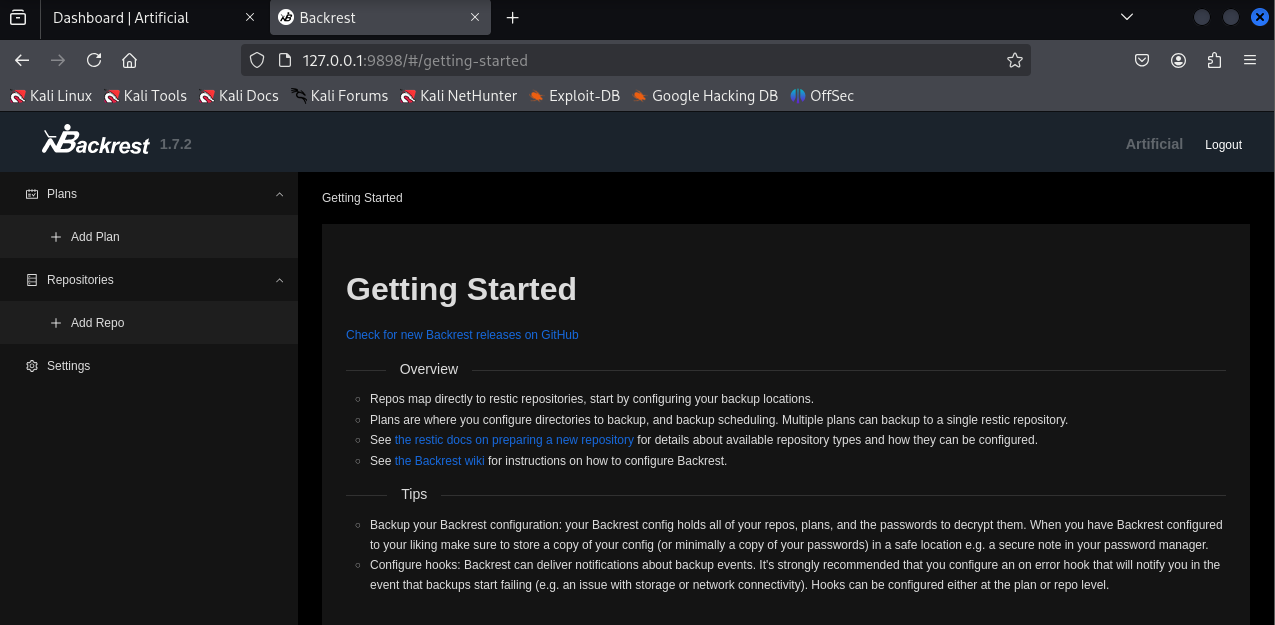Go to browser home page icon
Screen dimensions: 1275x625
tap(129, 60)
